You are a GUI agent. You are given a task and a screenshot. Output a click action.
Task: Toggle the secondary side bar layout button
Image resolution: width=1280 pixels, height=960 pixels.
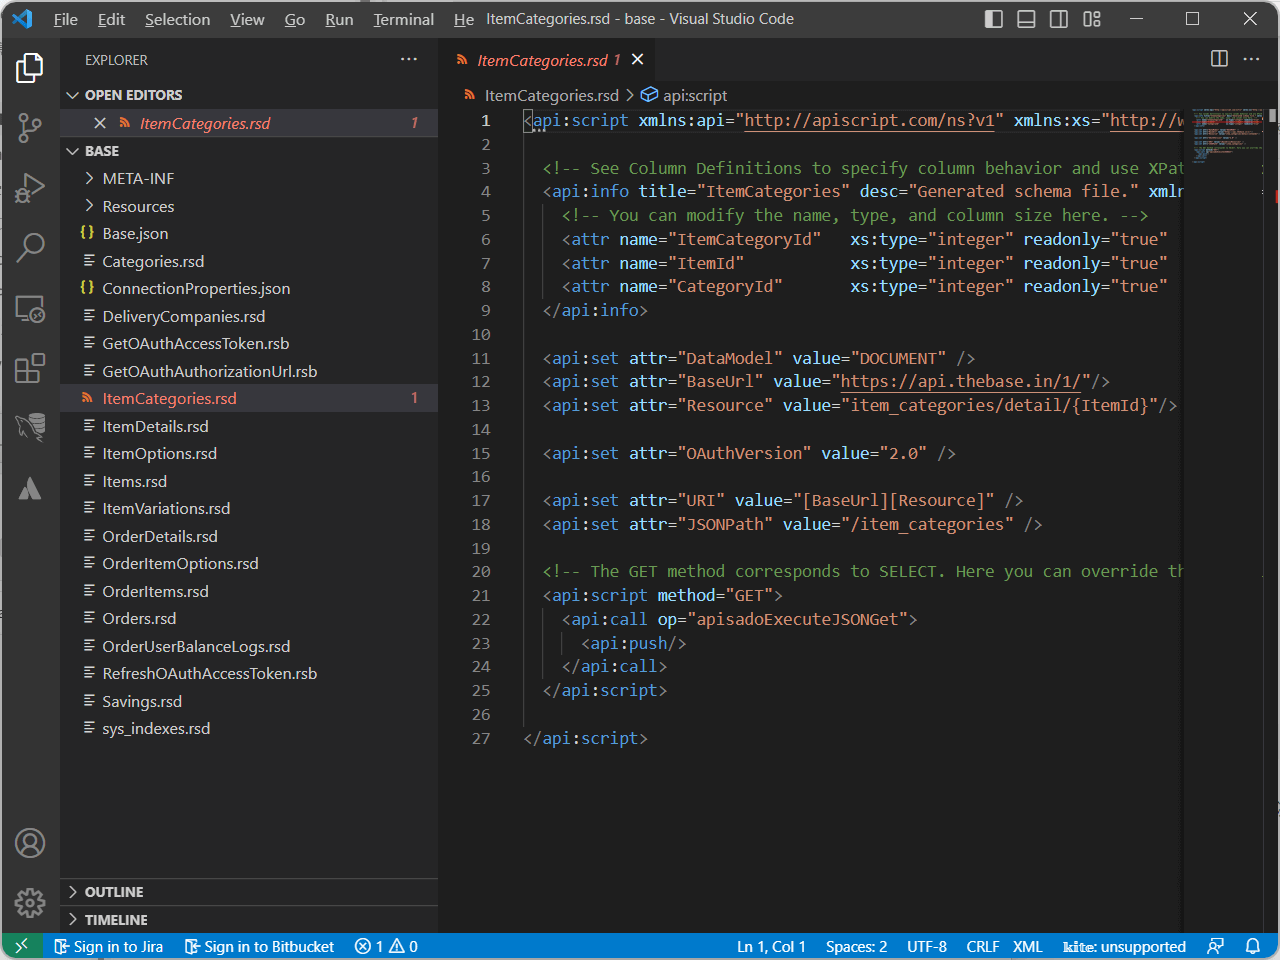tap(1058, 19)
